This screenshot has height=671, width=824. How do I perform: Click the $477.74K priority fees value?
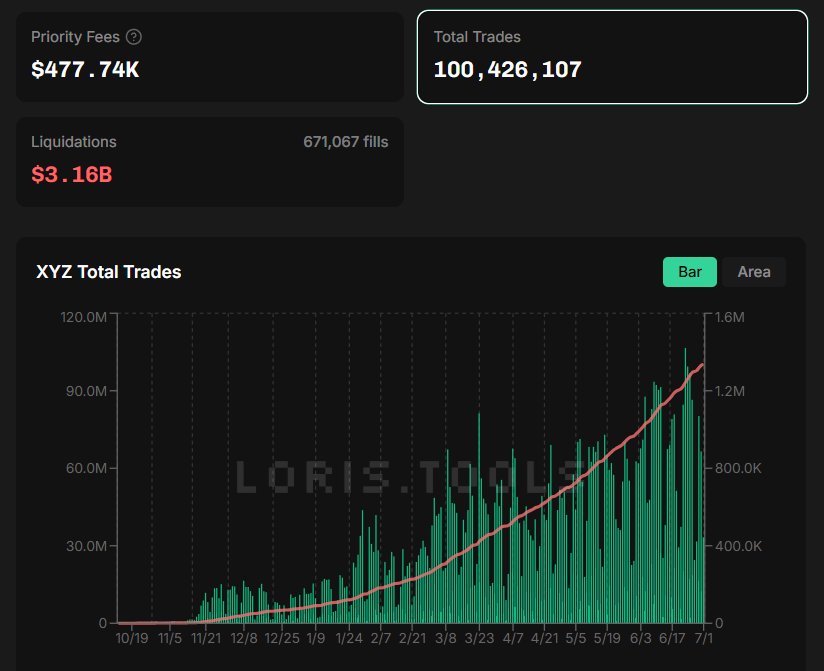[x=85, y=69]
